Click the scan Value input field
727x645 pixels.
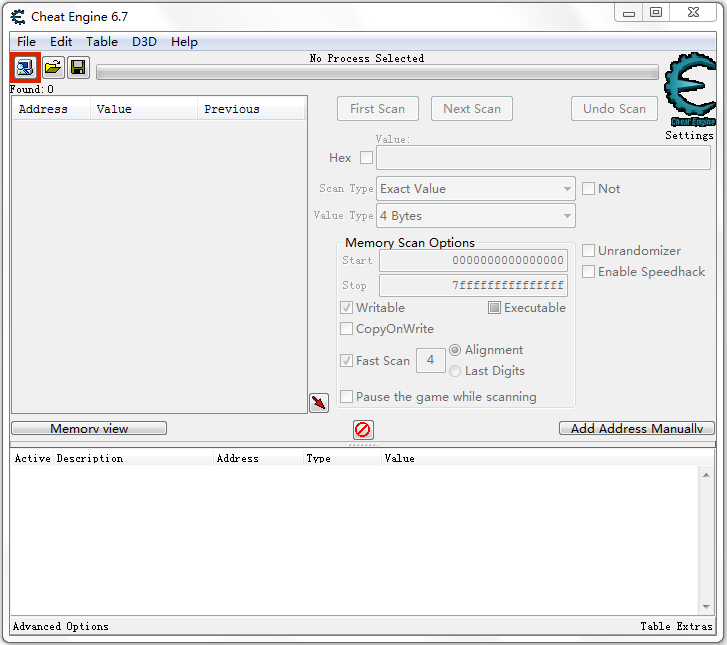543,158
